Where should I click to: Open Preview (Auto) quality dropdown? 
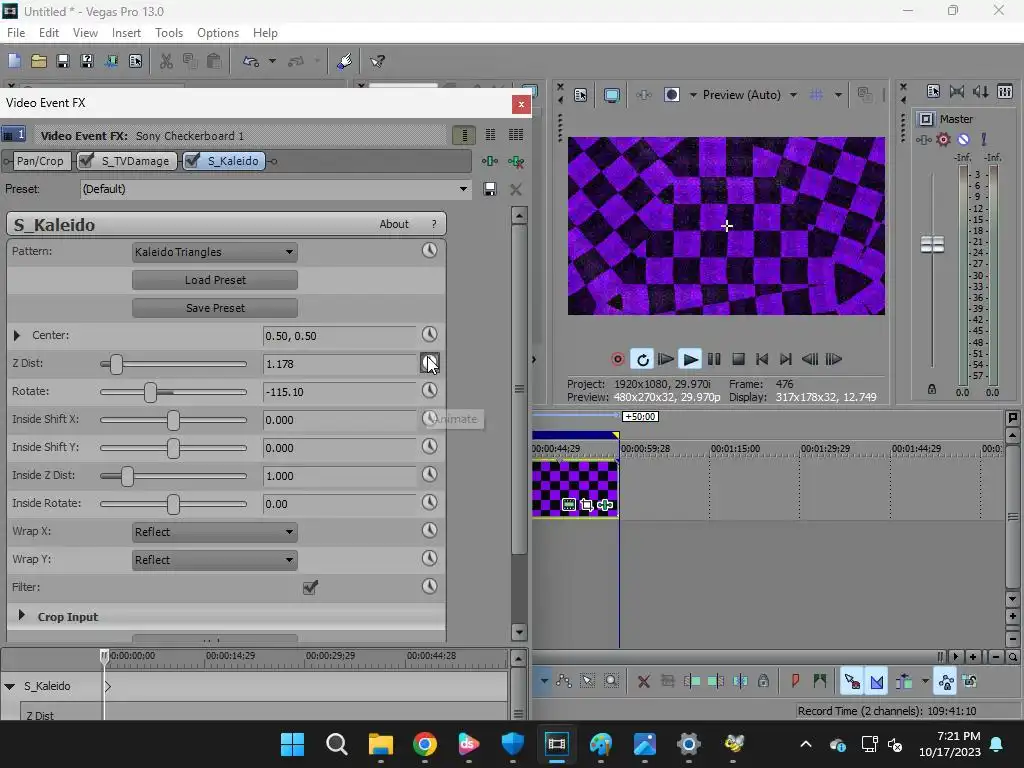(x=793, y=95)
